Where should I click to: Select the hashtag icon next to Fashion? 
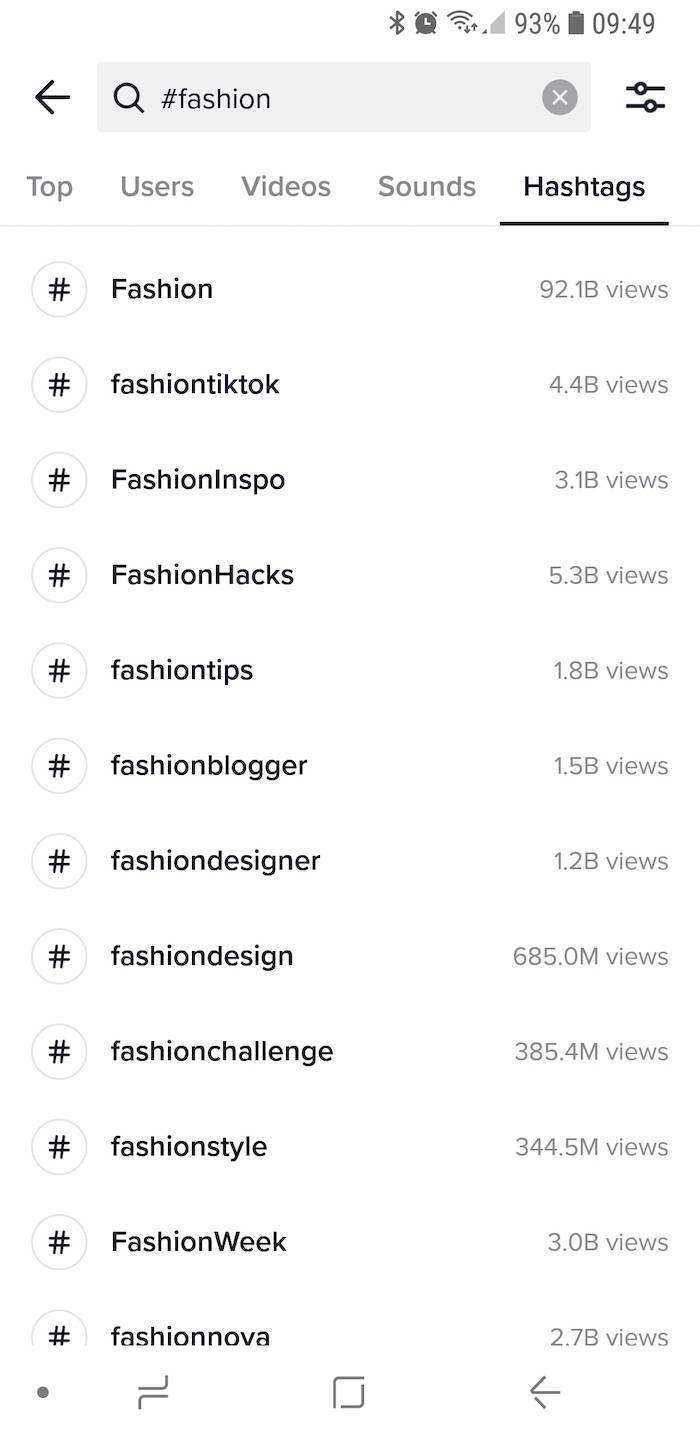coord(59,289)
